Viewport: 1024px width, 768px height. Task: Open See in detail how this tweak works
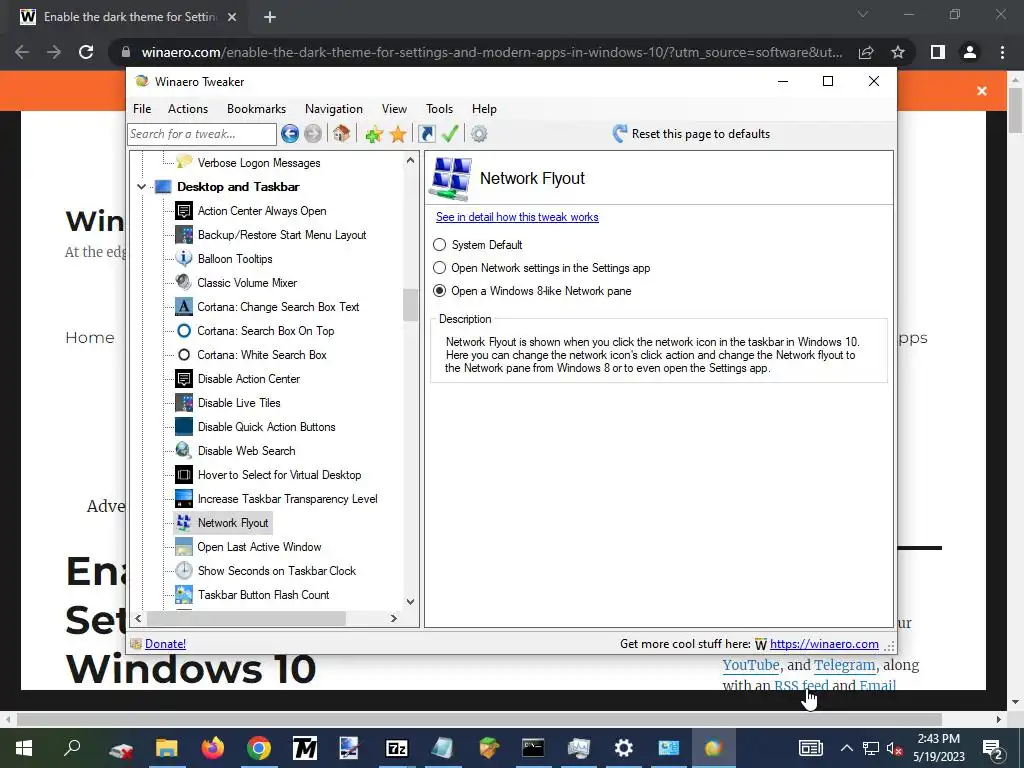pyautogui.click(x=517, y=217)
